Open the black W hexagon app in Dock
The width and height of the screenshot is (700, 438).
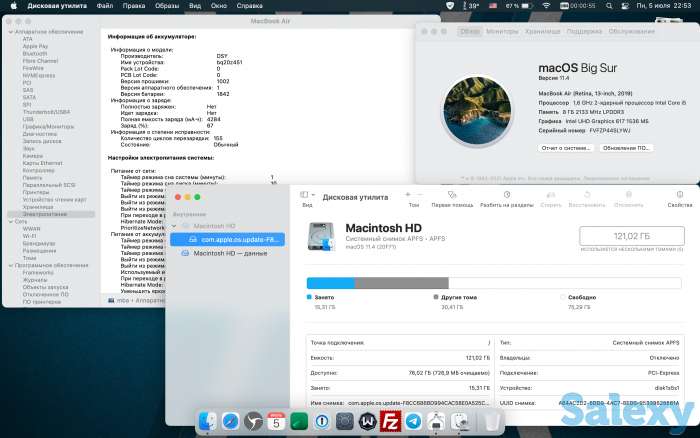pyautogui.click(x=367, y=421)
